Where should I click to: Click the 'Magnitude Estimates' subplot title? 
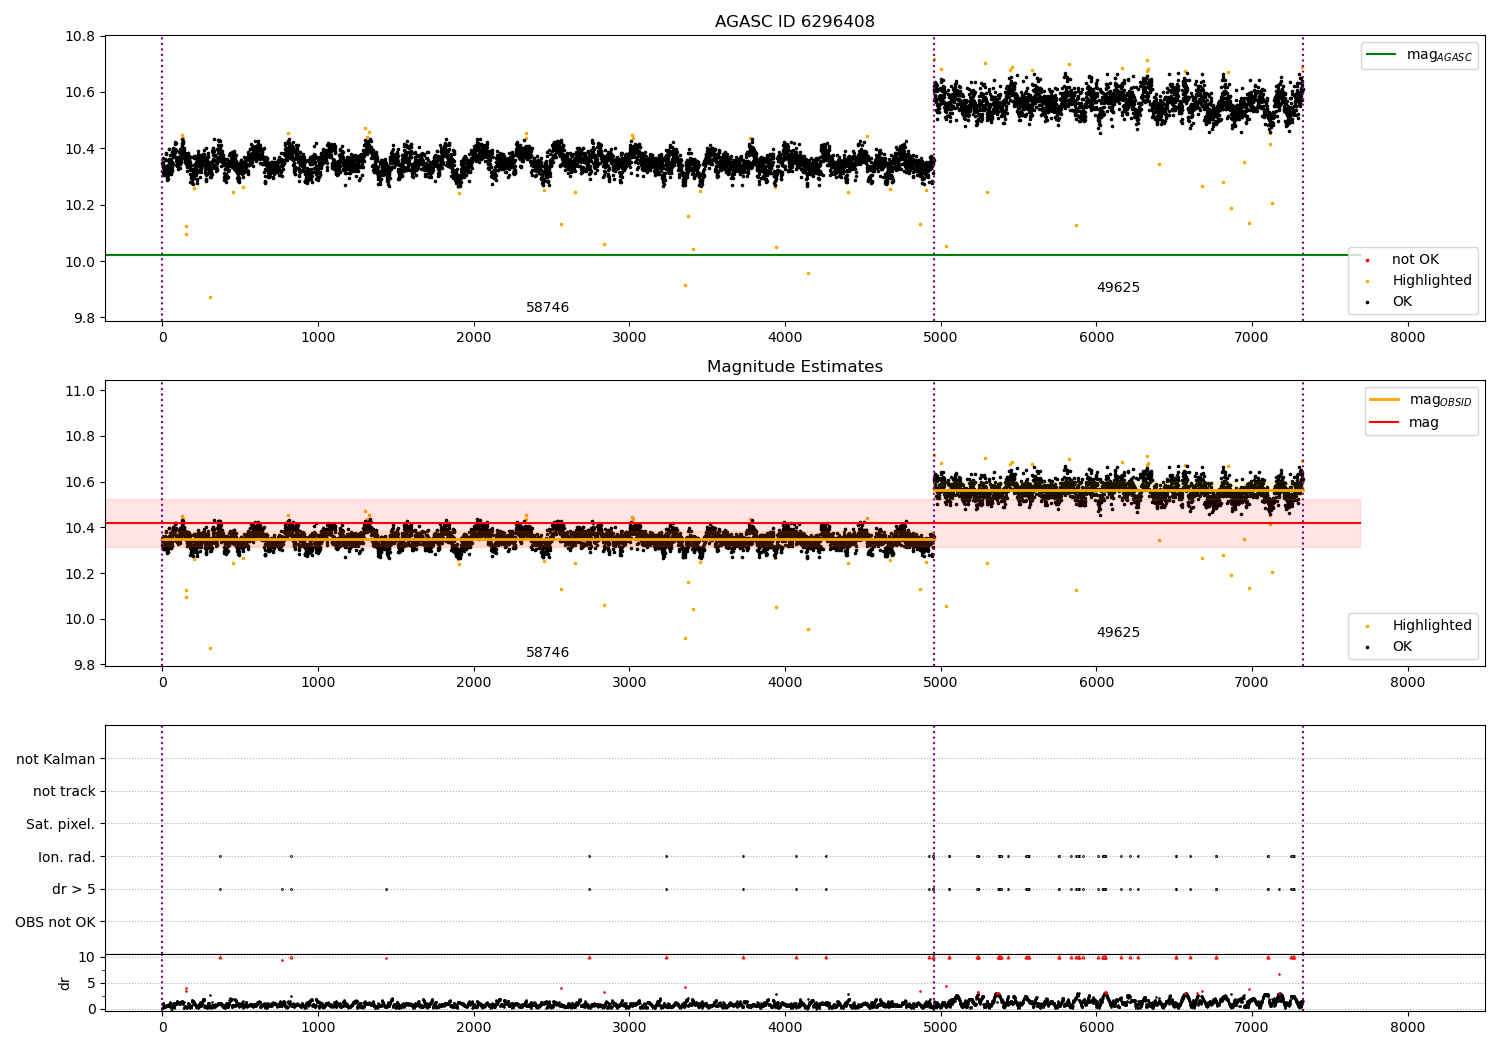tap(794, 367)
